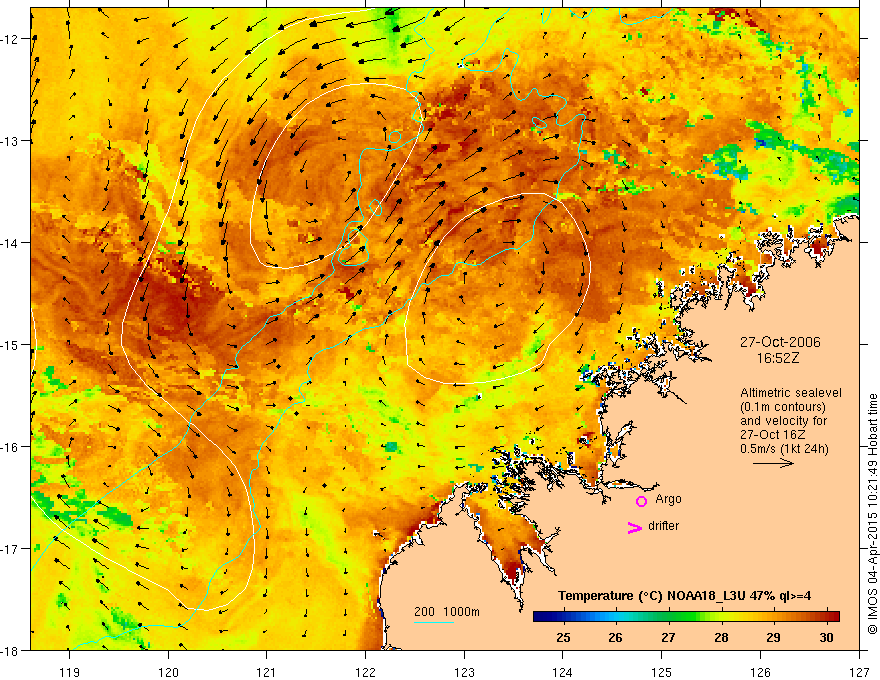Click the temperature color bar
880x680 pixels.
(686, 617)
